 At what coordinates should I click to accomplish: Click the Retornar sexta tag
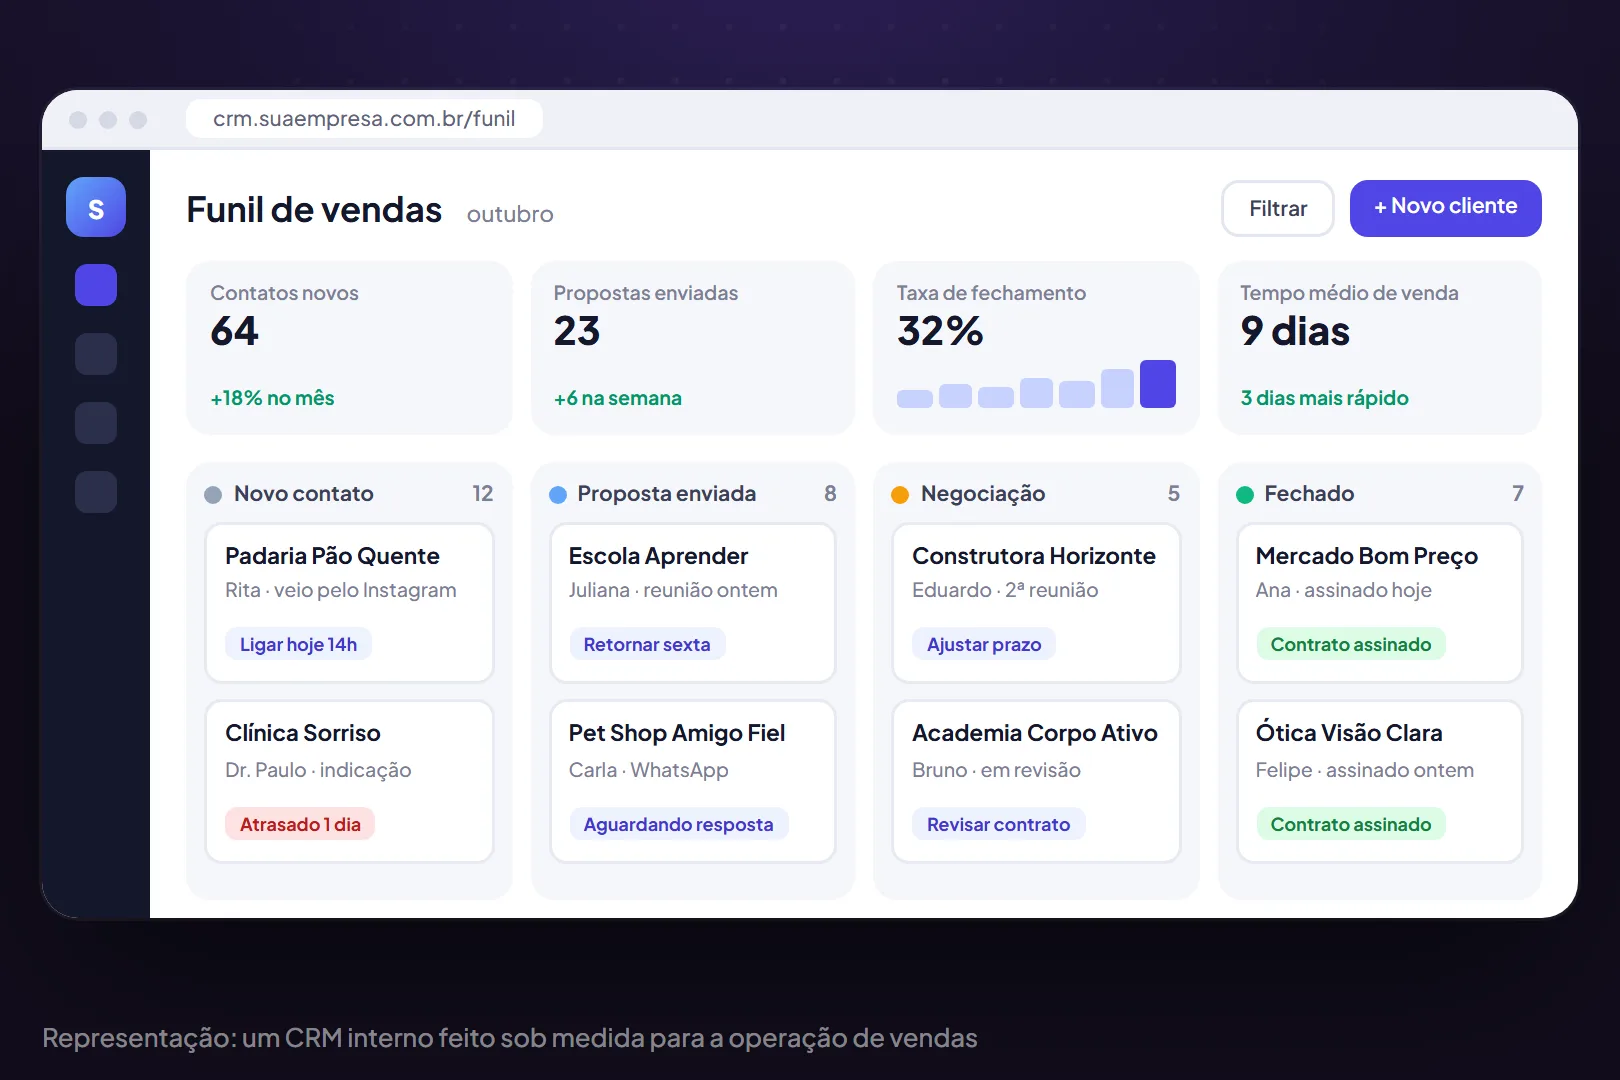(647, 644)
